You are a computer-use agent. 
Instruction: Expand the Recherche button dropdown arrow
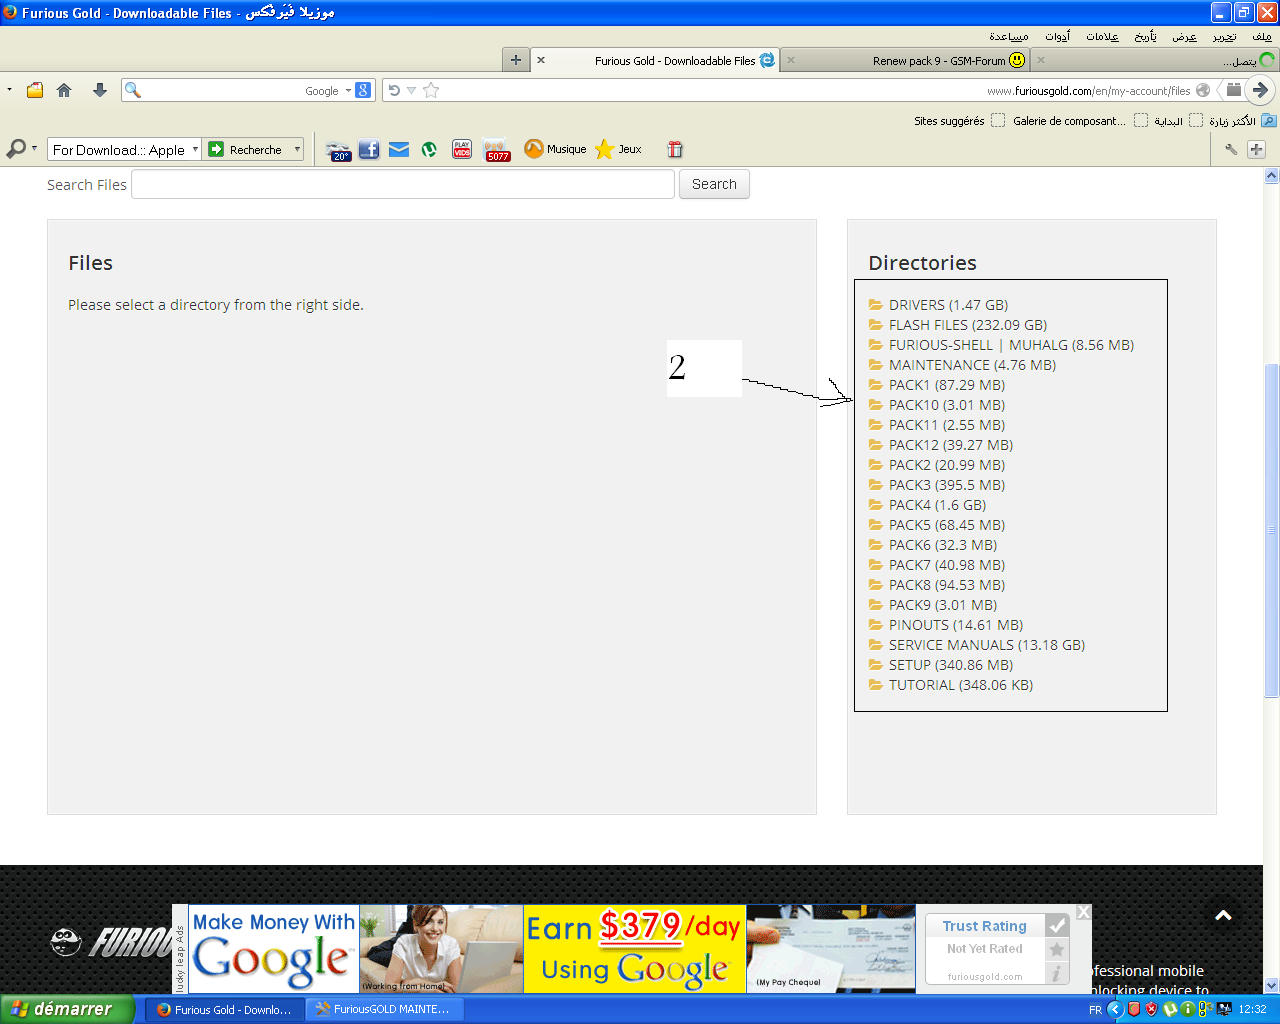(297, 150)
